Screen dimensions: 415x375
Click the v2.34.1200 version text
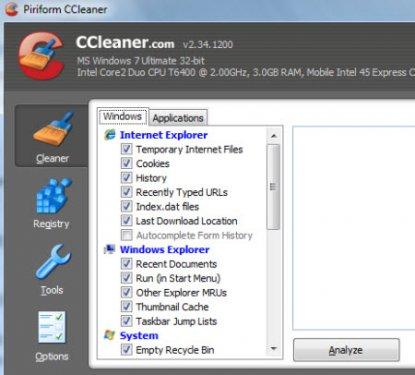208,44
